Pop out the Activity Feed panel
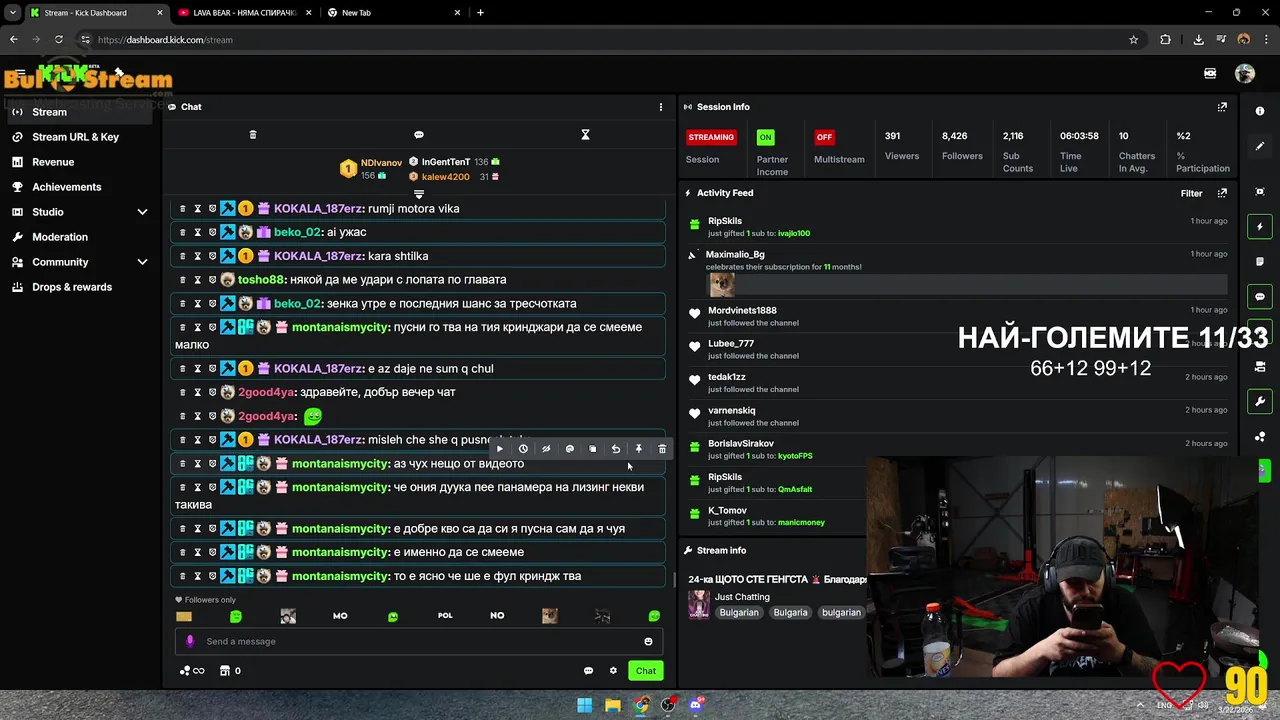 tap(1222, 193)
